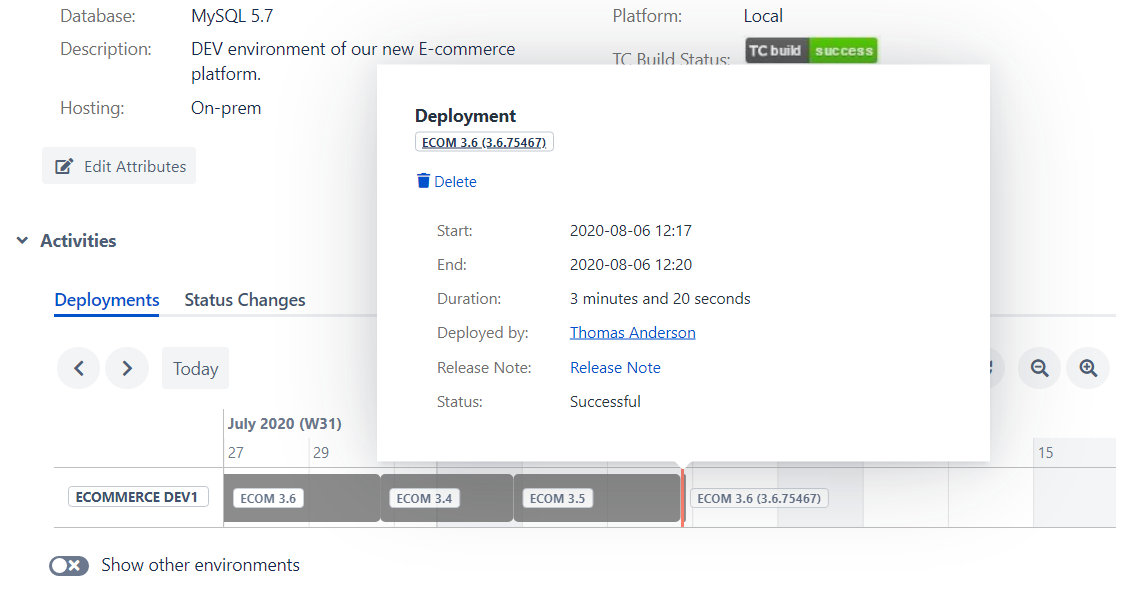
Task: Click the TC build success badge
Action: (x=810, y=50)
